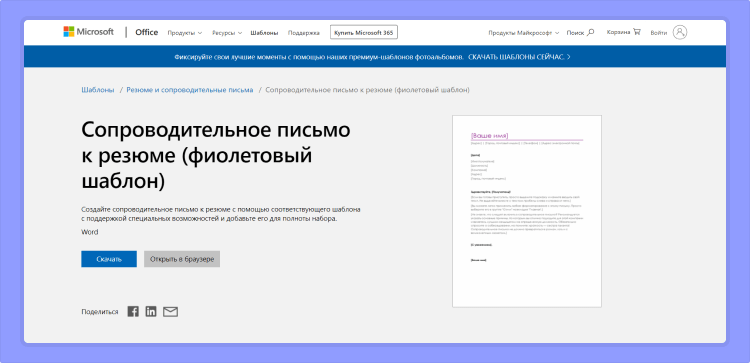Click СКАЧАТЬ ШАБЛОНЫ СЕЙЧАС banner link
Image resolution: width=750 pixels, height=363 pixels.
519,56
